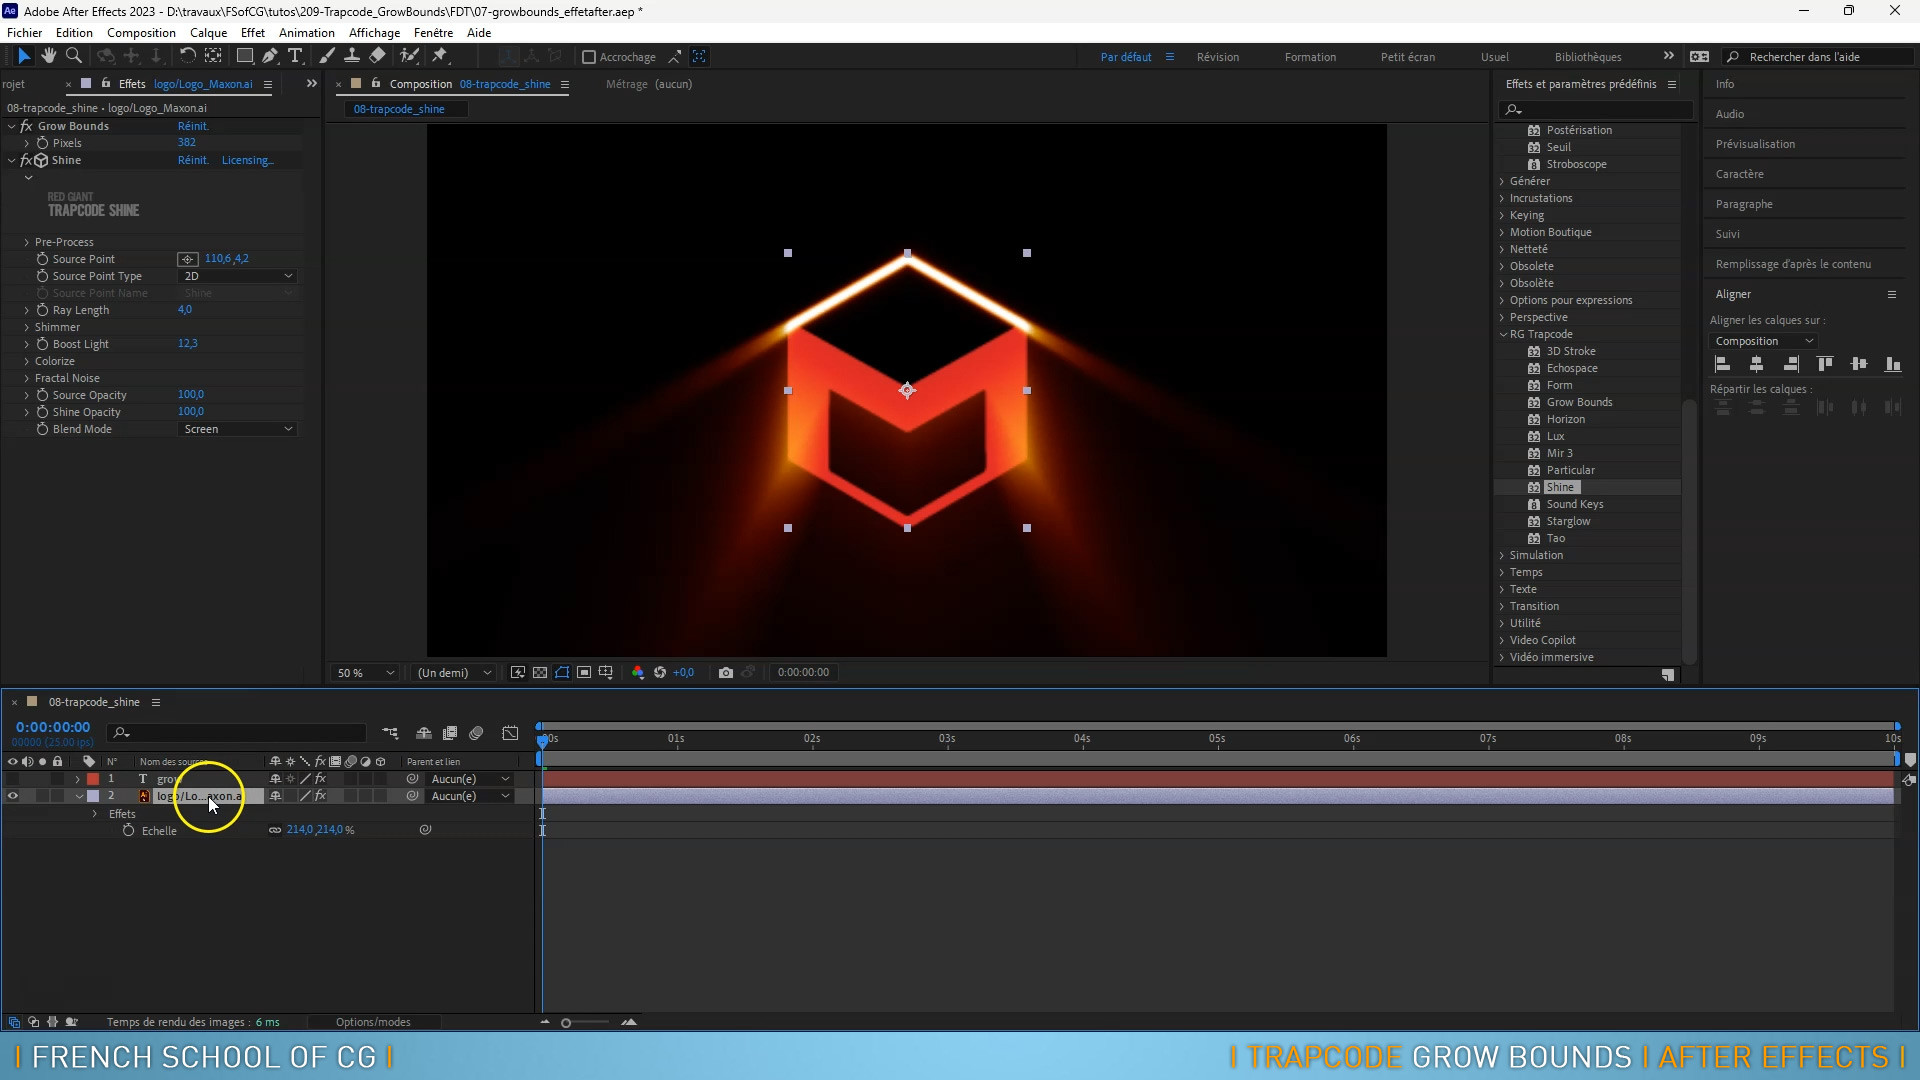
Task: Select the Puppet Pin tool
Action: tap(440, 56)
